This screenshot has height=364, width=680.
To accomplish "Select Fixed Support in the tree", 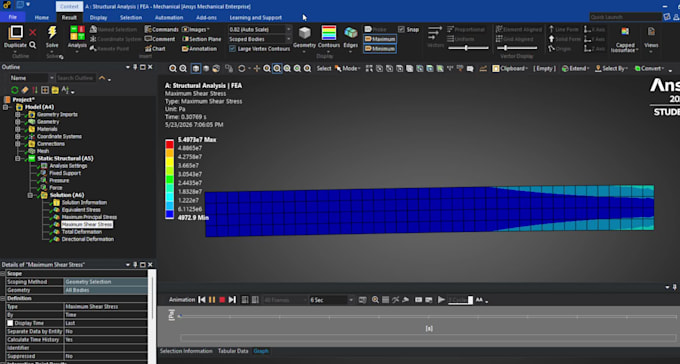I will (x=65, y=173).
